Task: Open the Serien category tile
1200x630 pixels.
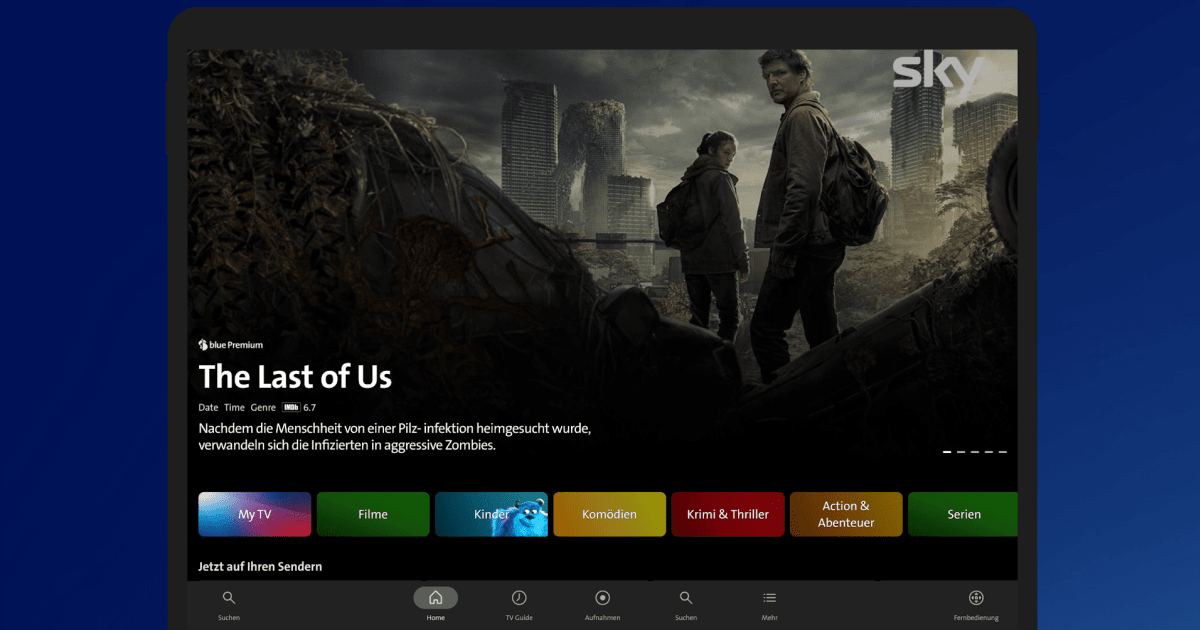Action: (962, 513)
